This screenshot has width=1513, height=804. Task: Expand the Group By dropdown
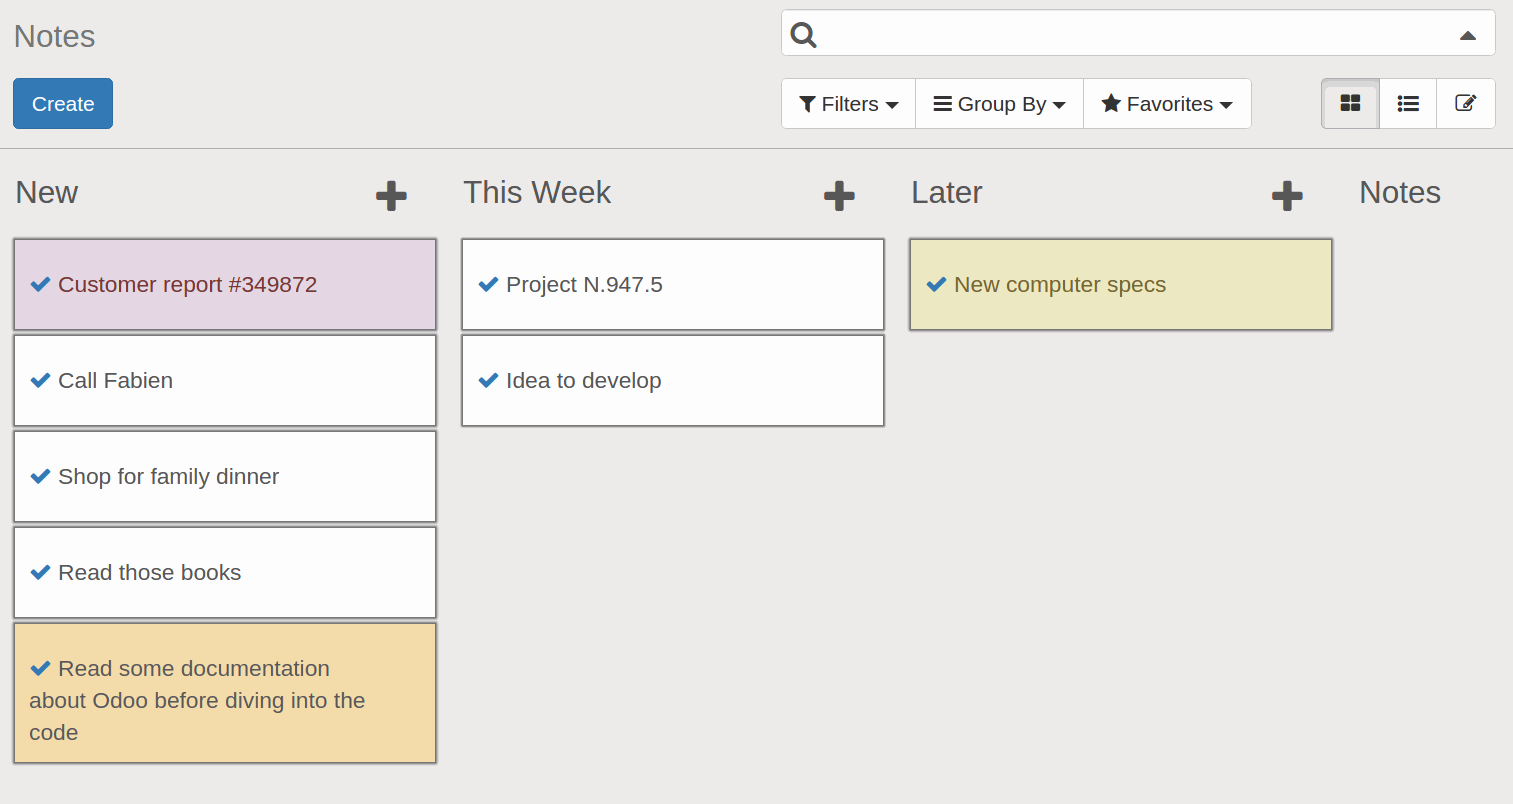[x=999, y=104]
